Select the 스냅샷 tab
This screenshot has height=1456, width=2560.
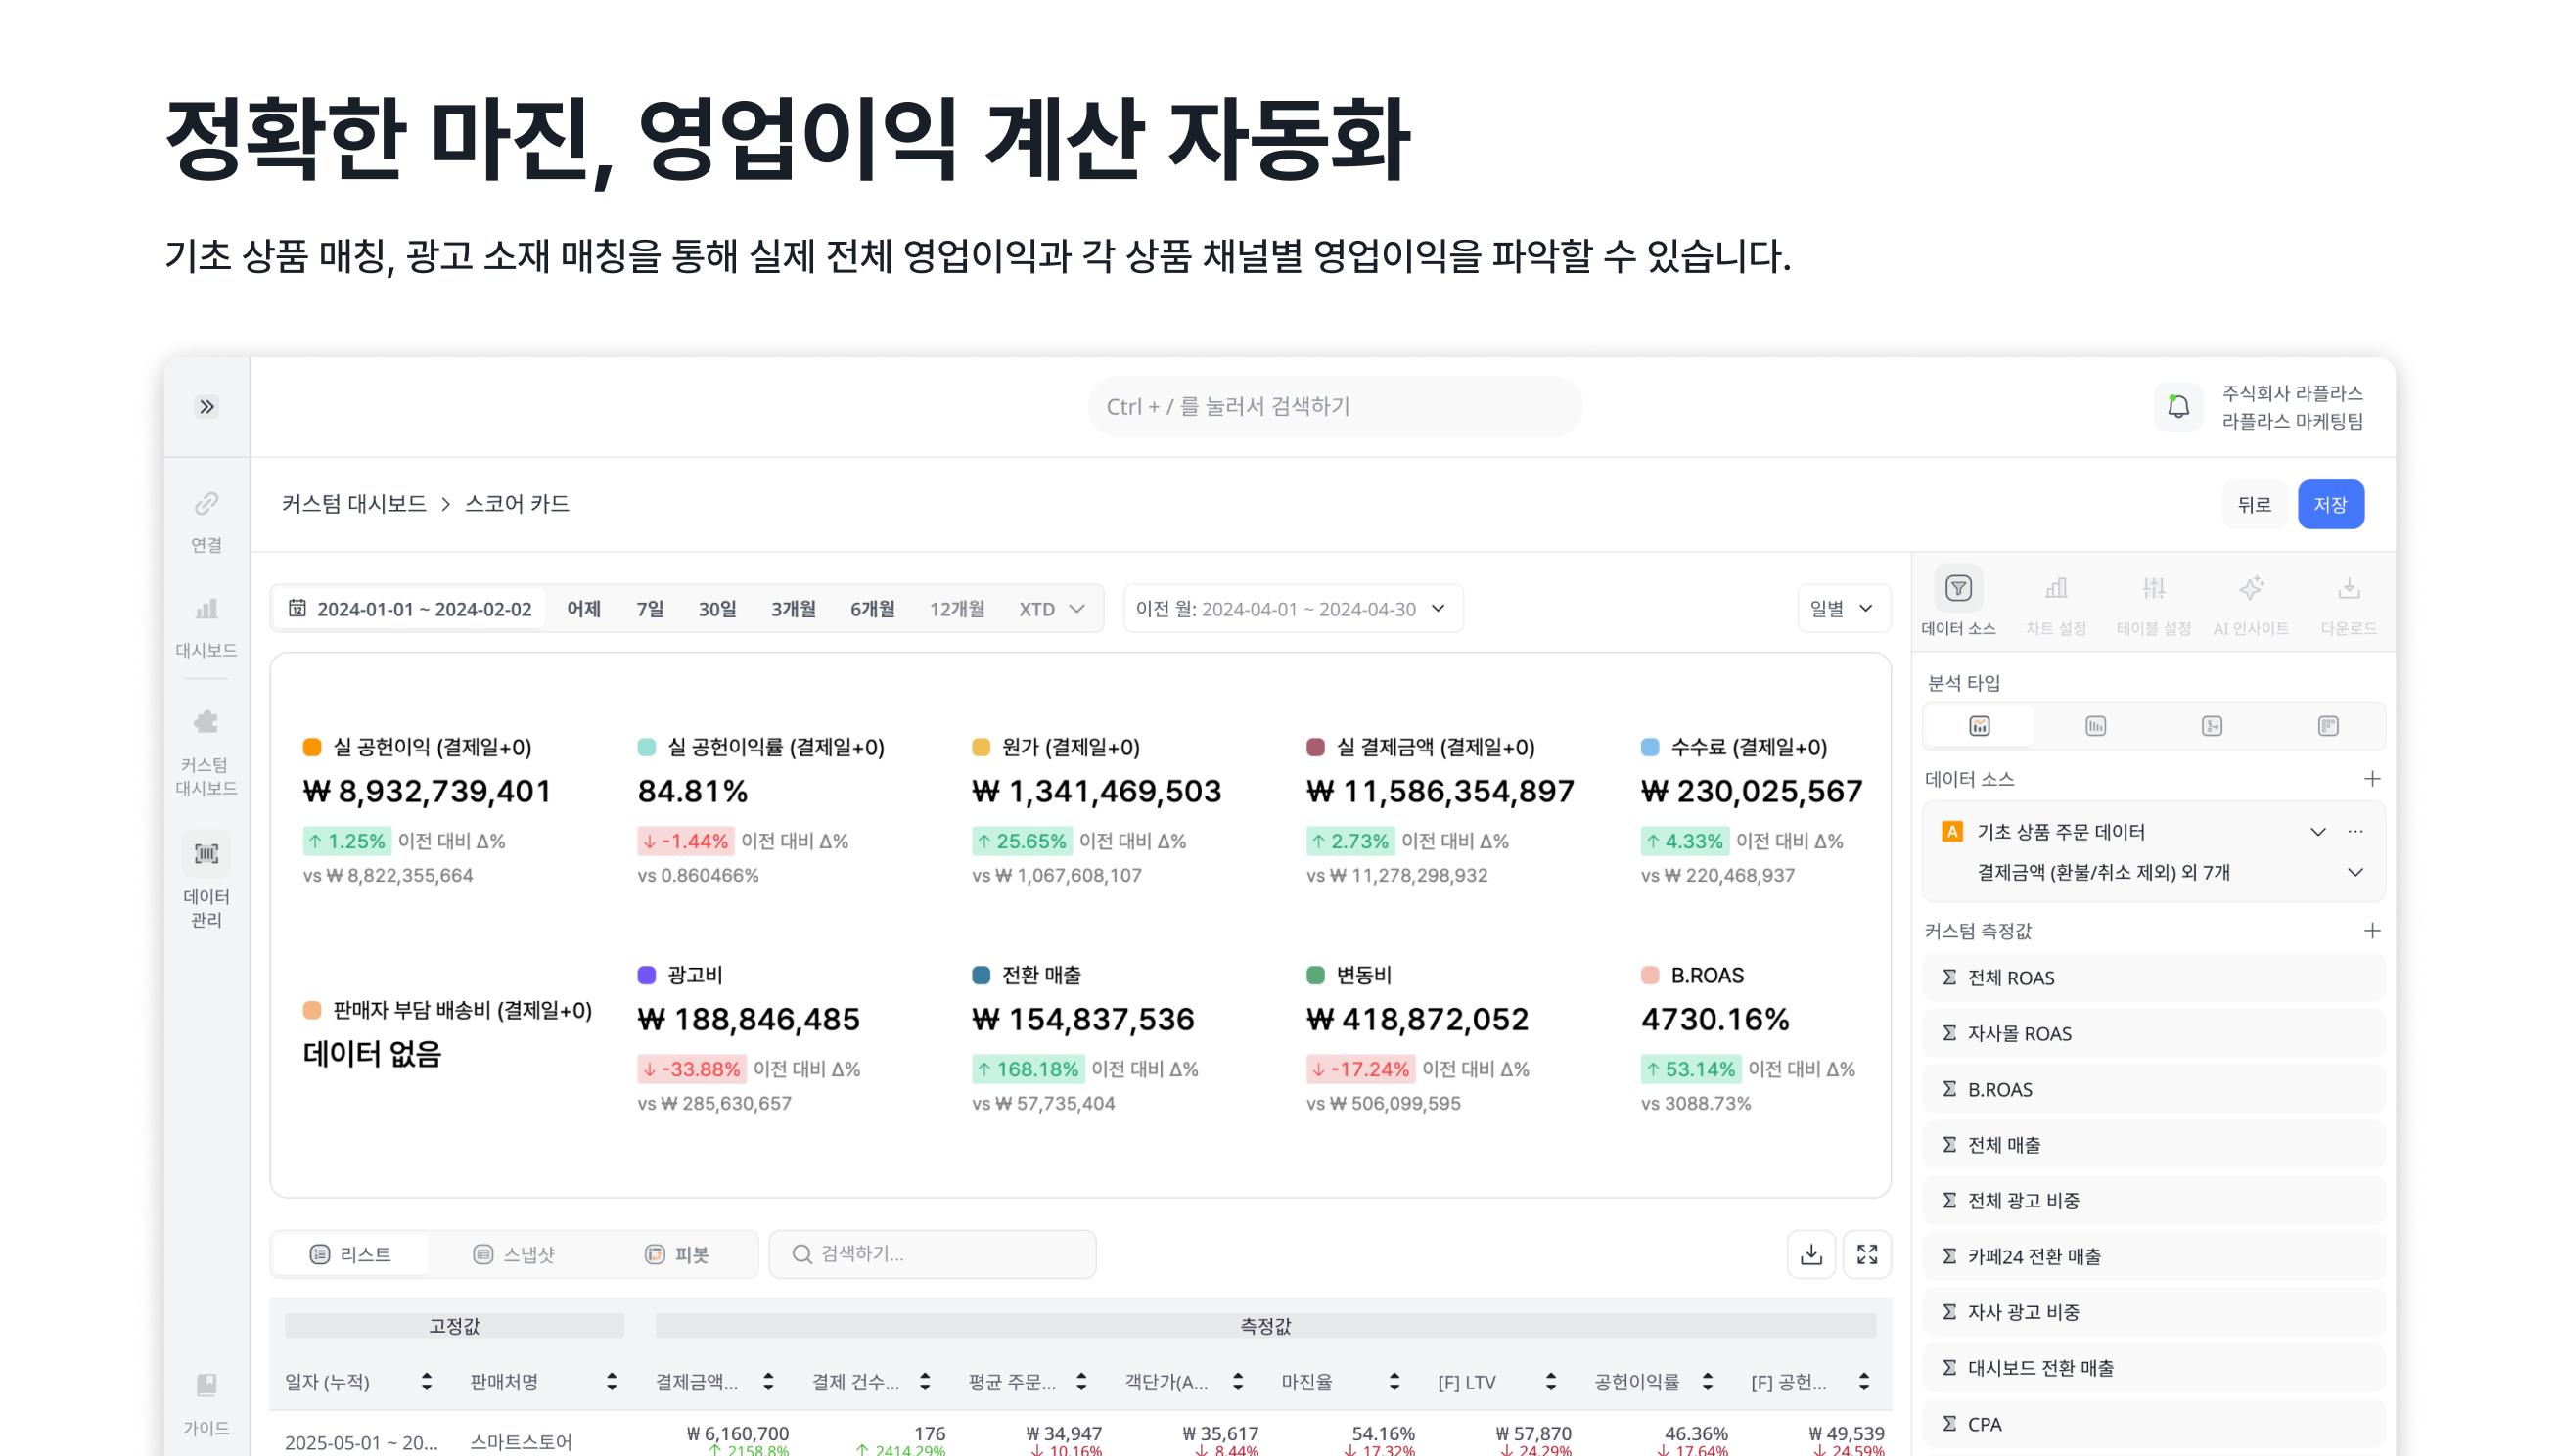[516, 1253]
